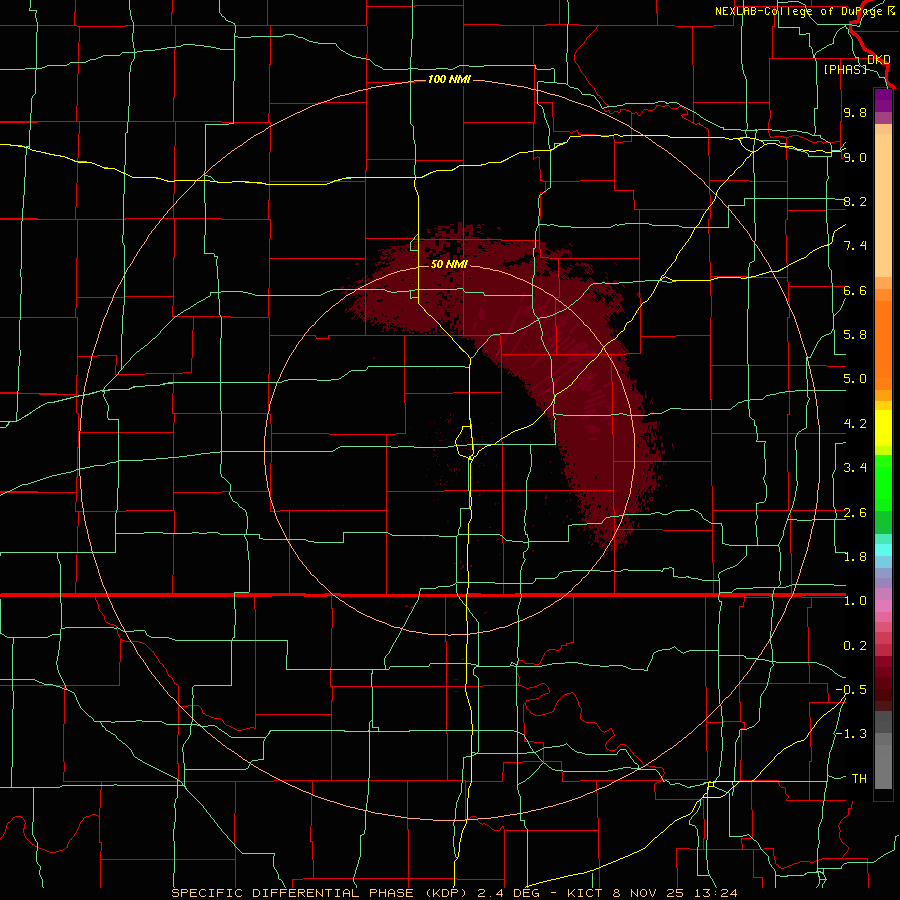The width and height of the screenshot is (900, 900).
Task: Click the 5.0 legend value
Action: (855, 379)
